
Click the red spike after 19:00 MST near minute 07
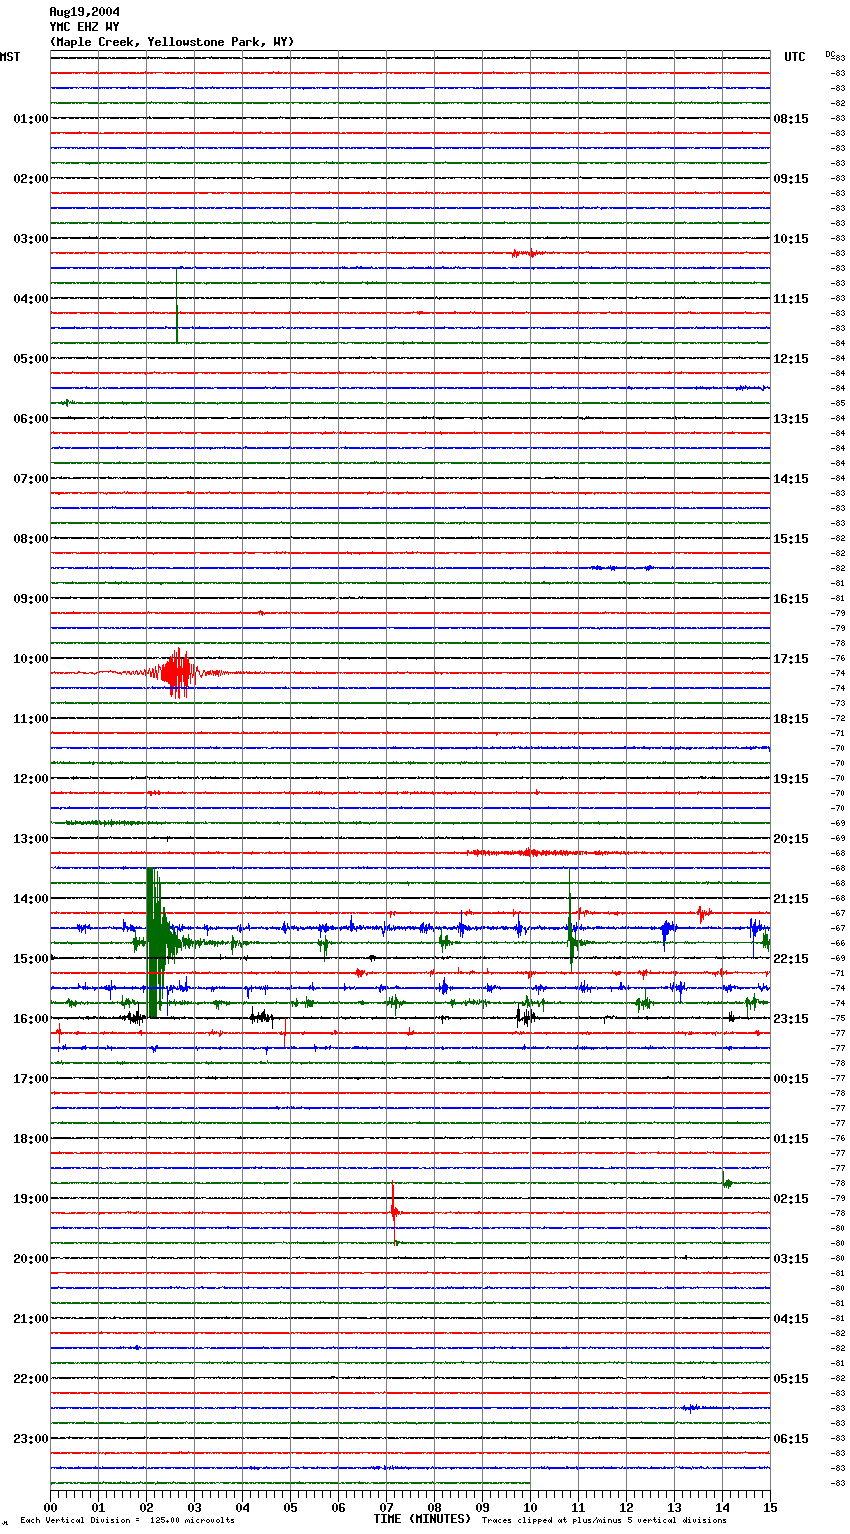coord(394,1212)
